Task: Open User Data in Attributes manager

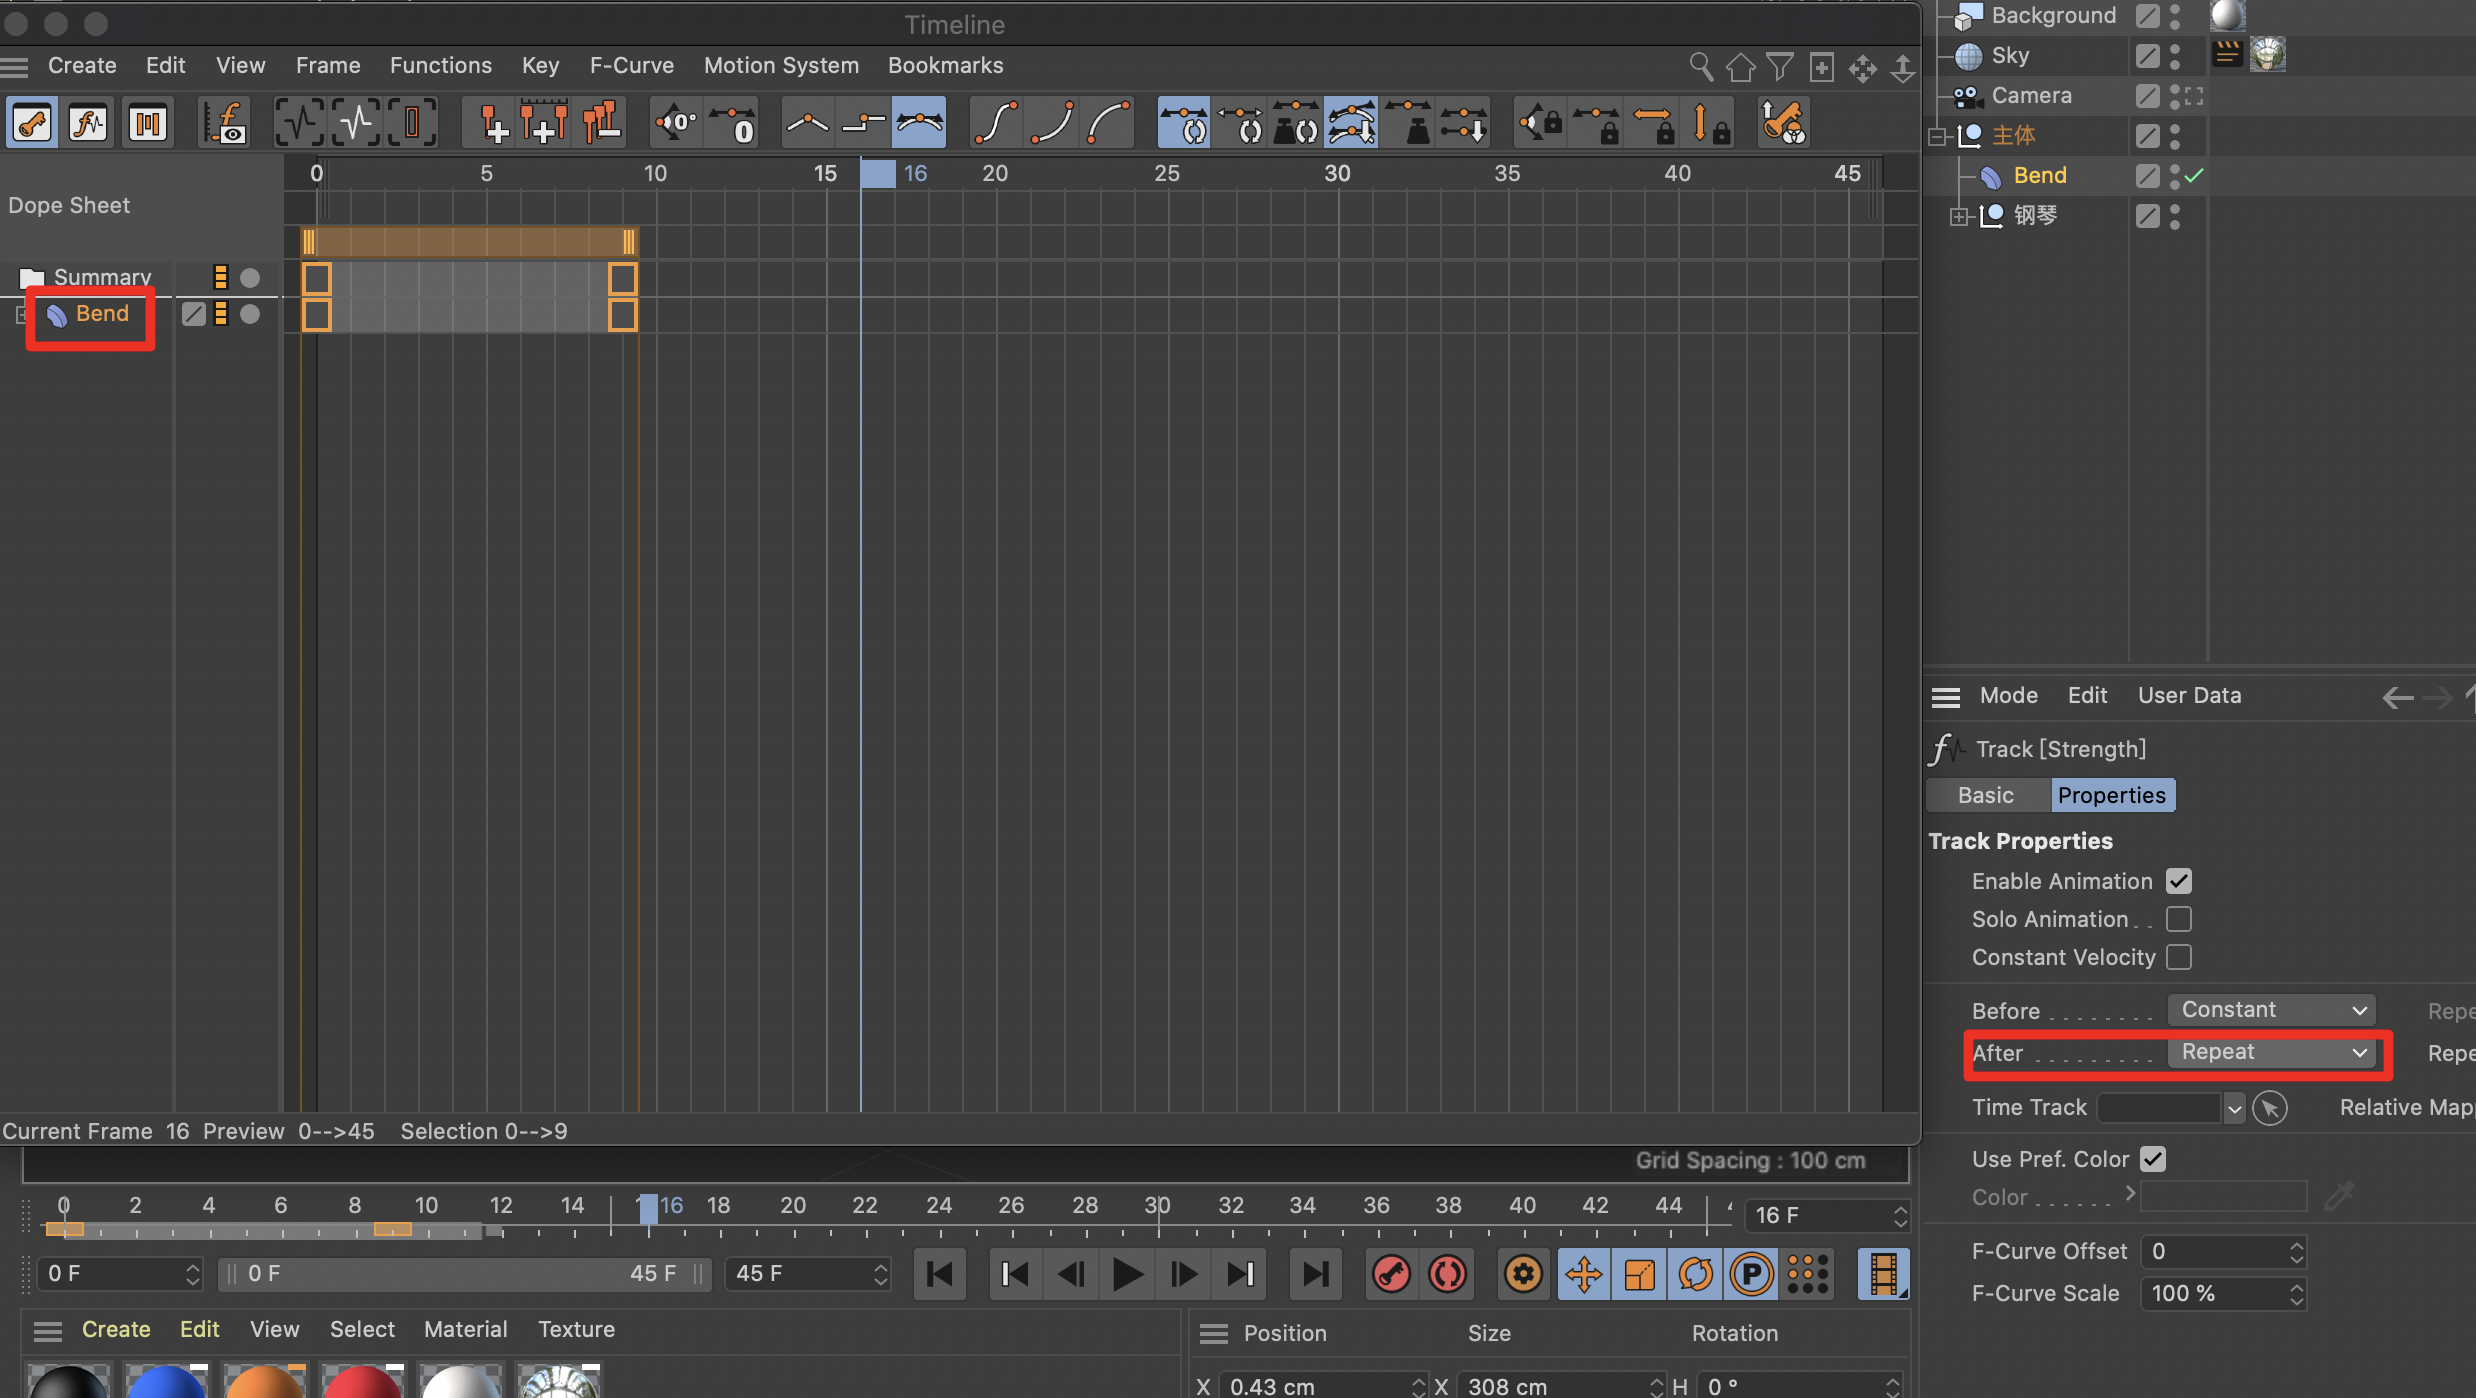Action: click(x=2189, y=695)
